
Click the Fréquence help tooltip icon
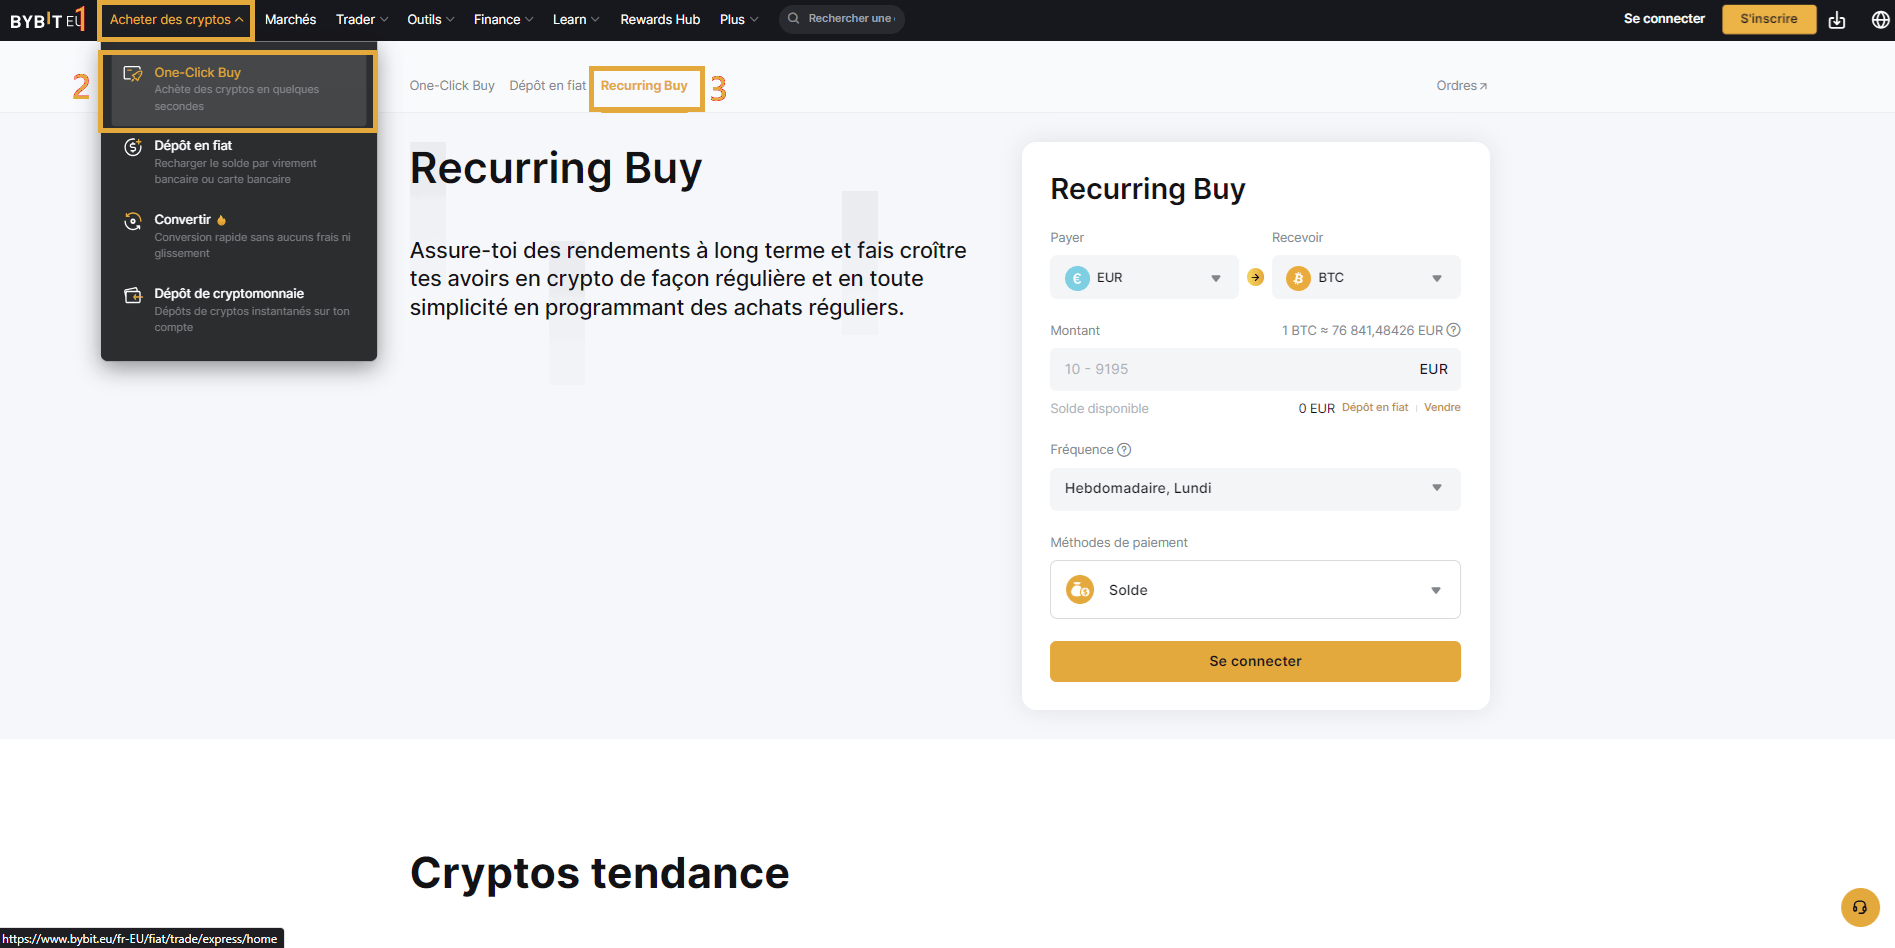pyautogui.click(x=1124, y=449)
